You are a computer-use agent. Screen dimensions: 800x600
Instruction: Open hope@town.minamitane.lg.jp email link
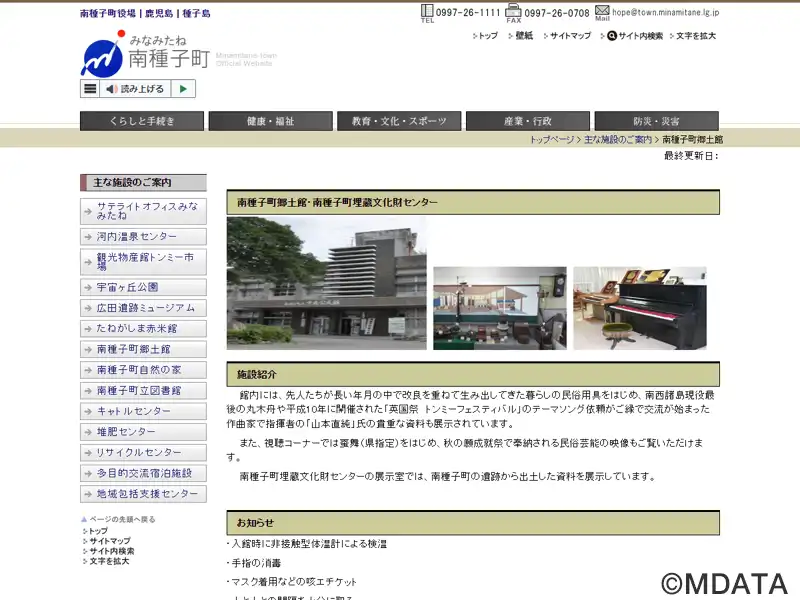click(666, 12)
